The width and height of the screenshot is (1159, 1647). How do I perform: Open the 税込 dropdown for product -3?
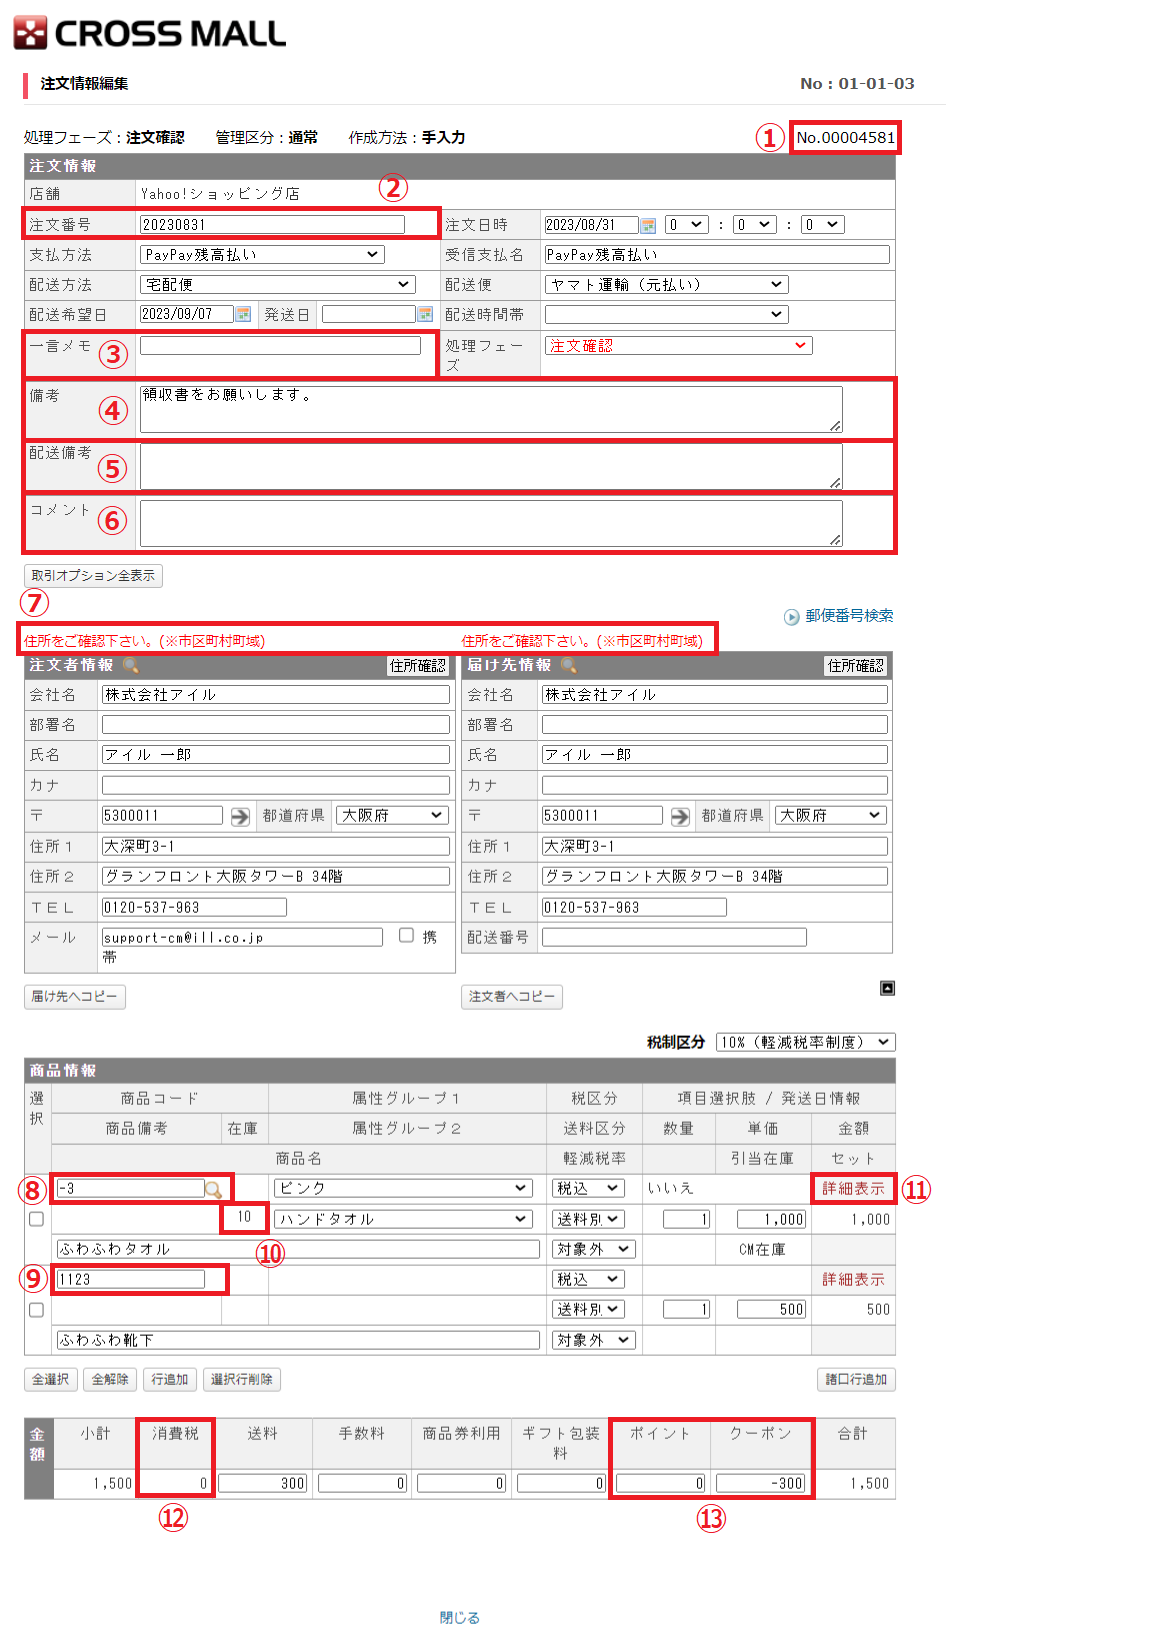588,1188
